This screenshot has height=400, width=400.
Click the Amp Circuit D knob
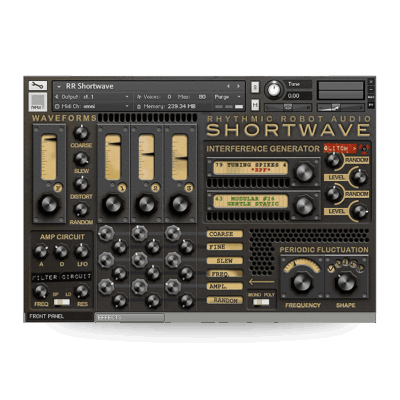point(61,251)
